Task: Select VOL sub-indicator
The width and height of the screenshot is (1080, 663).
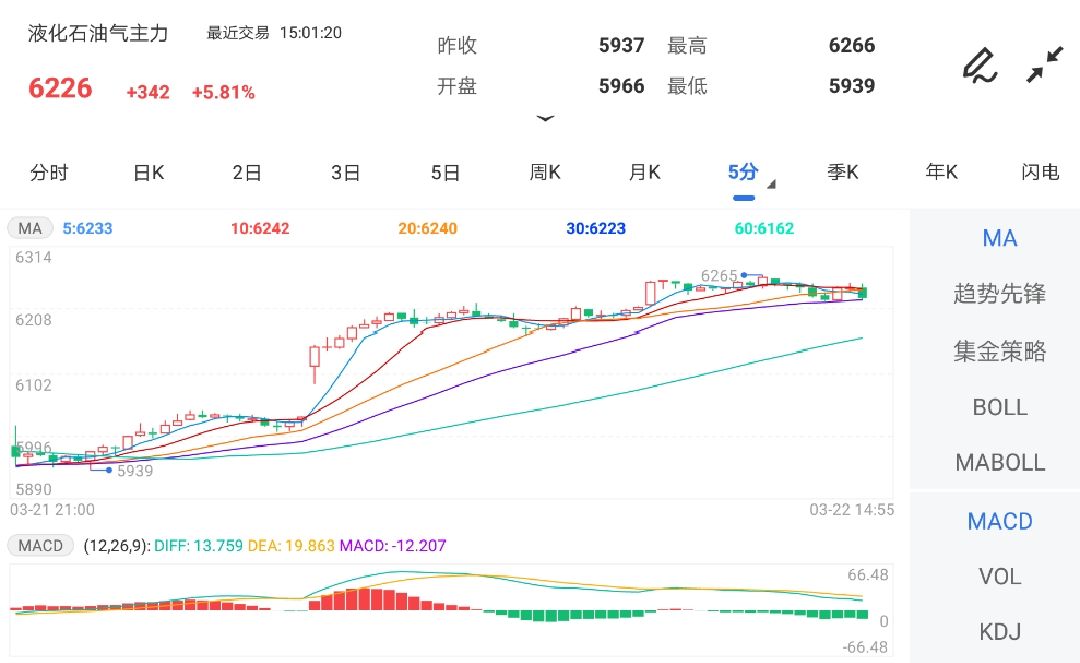Action: point(999,576)
